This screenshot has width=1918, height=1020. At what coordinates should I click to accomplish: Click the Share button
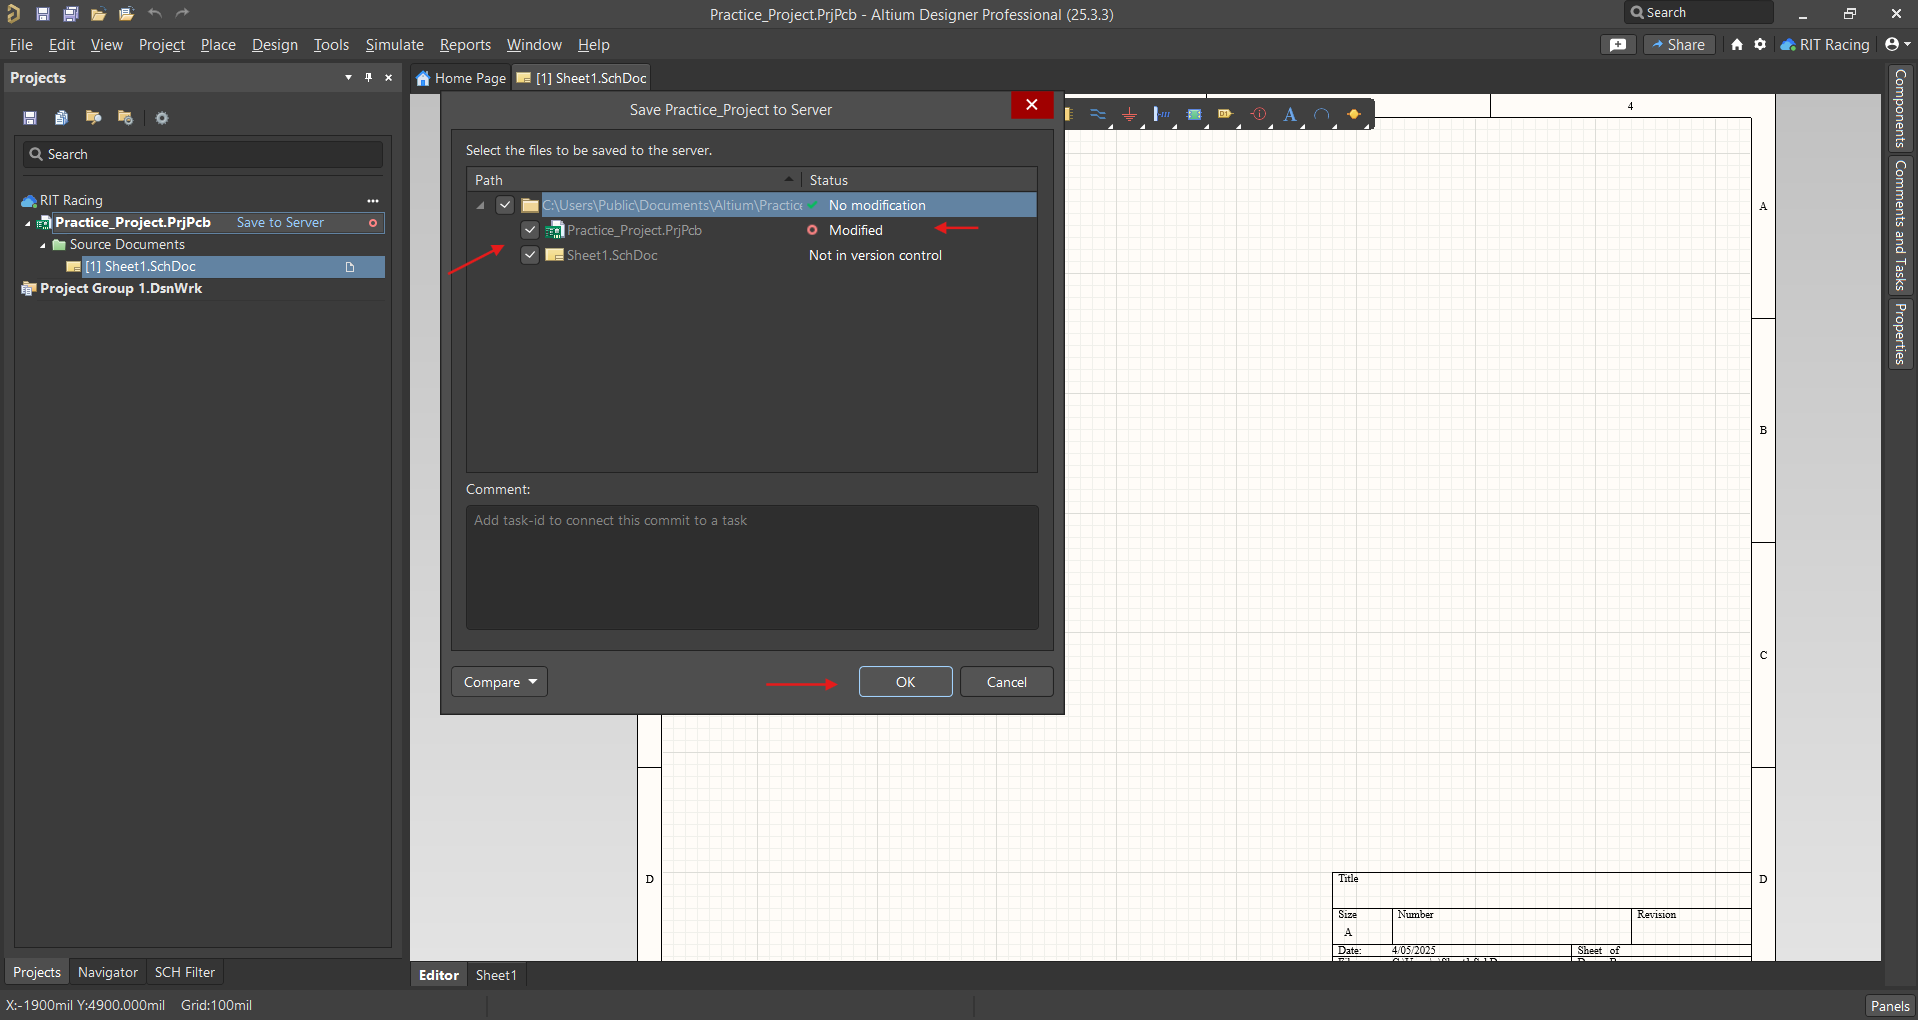pos(1679,45)
